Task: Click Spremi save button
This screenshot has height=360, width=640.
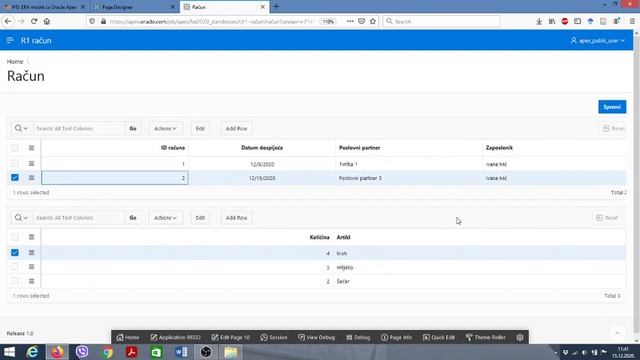Action: [612, 107]
